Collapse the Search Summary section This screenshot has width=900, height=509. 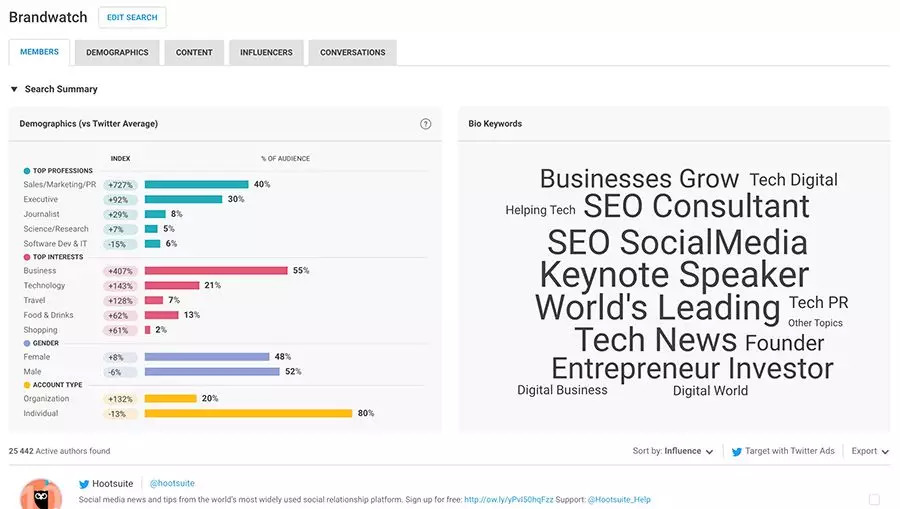tap(14, 89)
